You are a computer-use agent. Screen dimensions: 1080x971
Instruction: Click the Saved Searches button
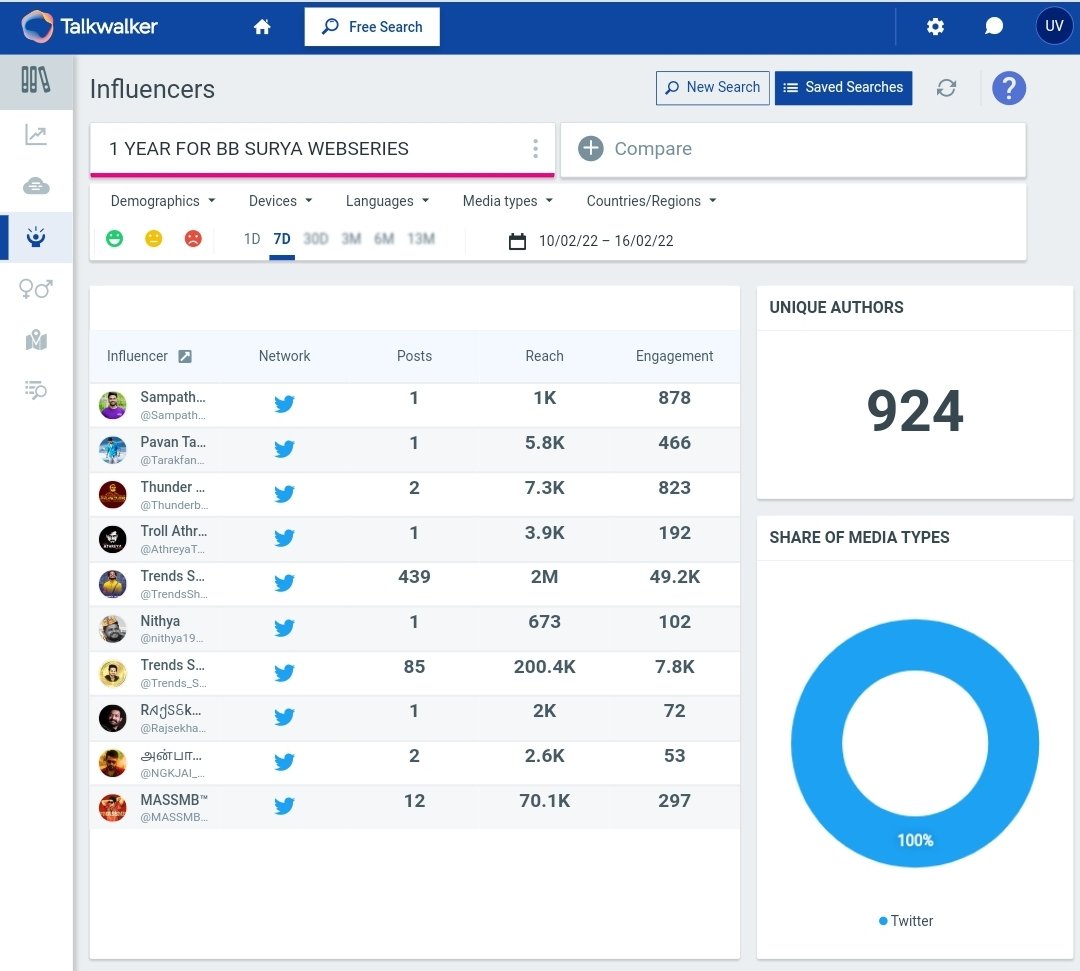843,88
